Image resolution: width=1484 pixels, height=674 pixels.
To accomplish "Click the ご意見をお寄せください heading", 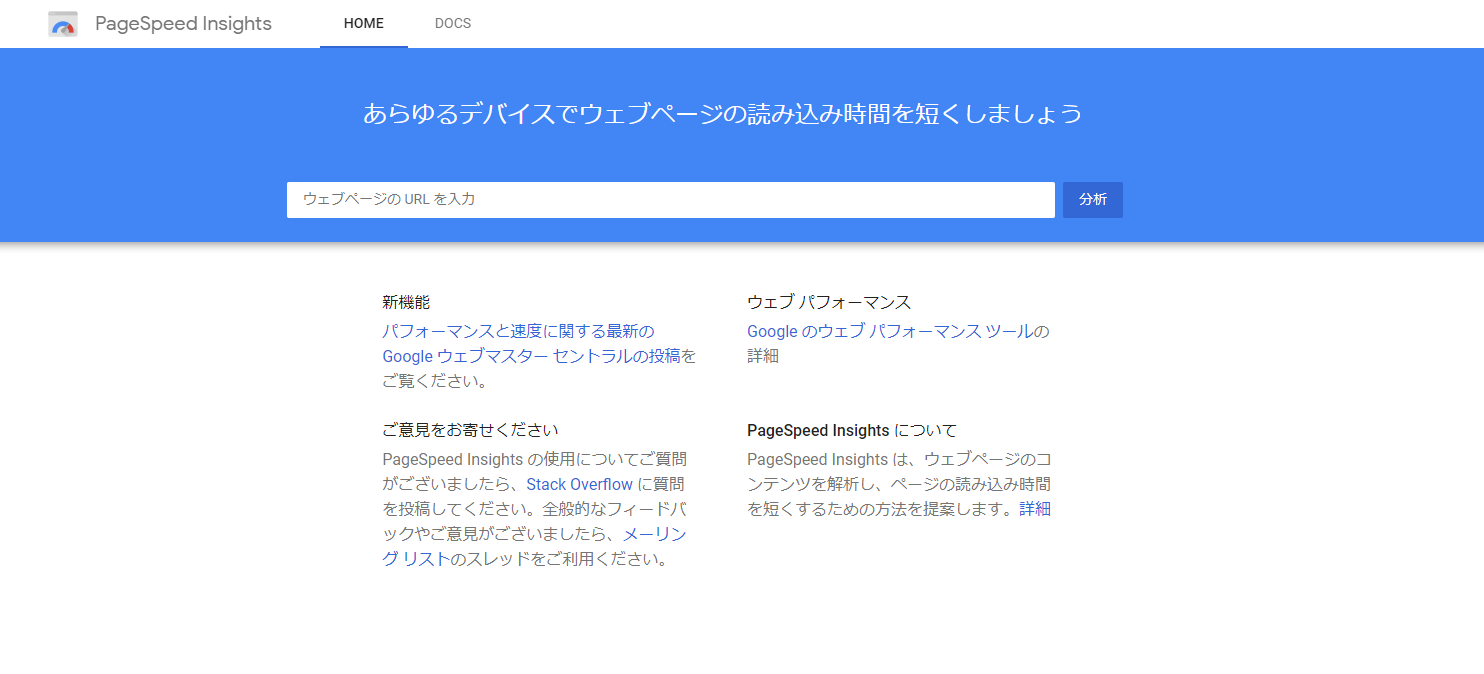I will 470,430.
